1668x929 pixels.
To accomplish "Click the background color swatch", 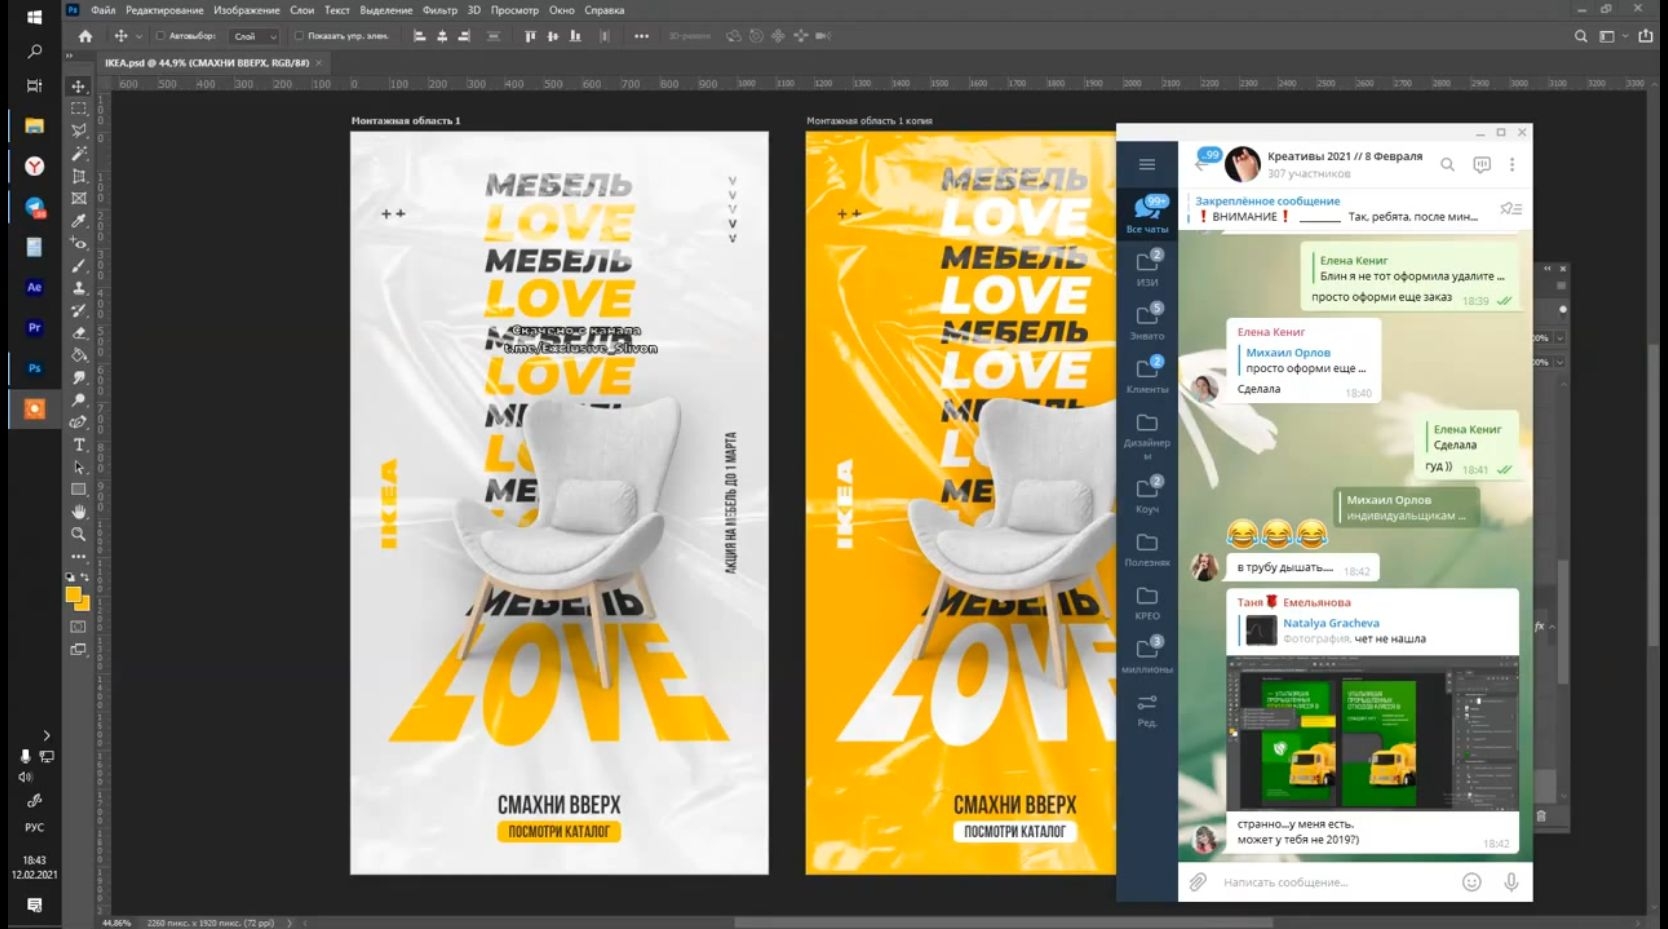I will pyautogui.click(x=83, y=604).
